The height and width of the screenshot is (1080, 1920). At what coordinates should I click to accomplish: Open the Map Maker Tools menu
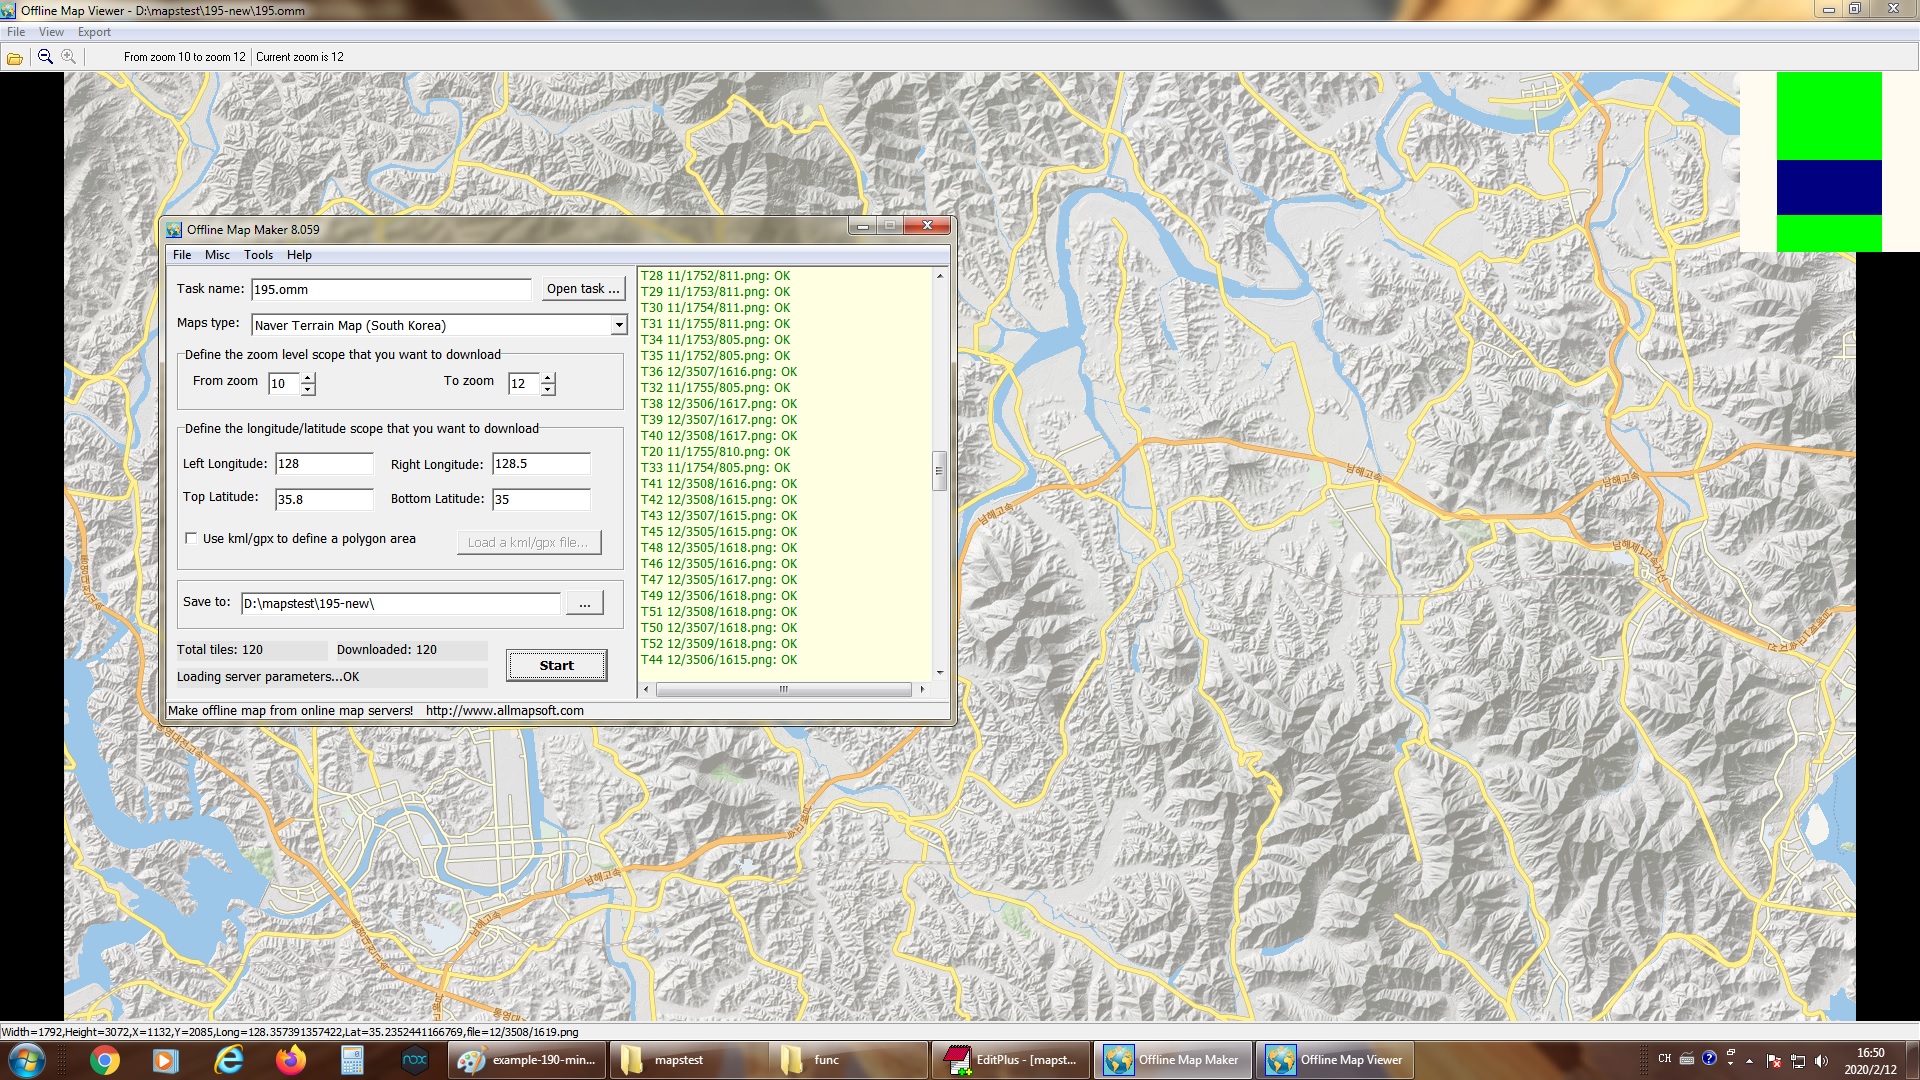[x=258, y=255]
